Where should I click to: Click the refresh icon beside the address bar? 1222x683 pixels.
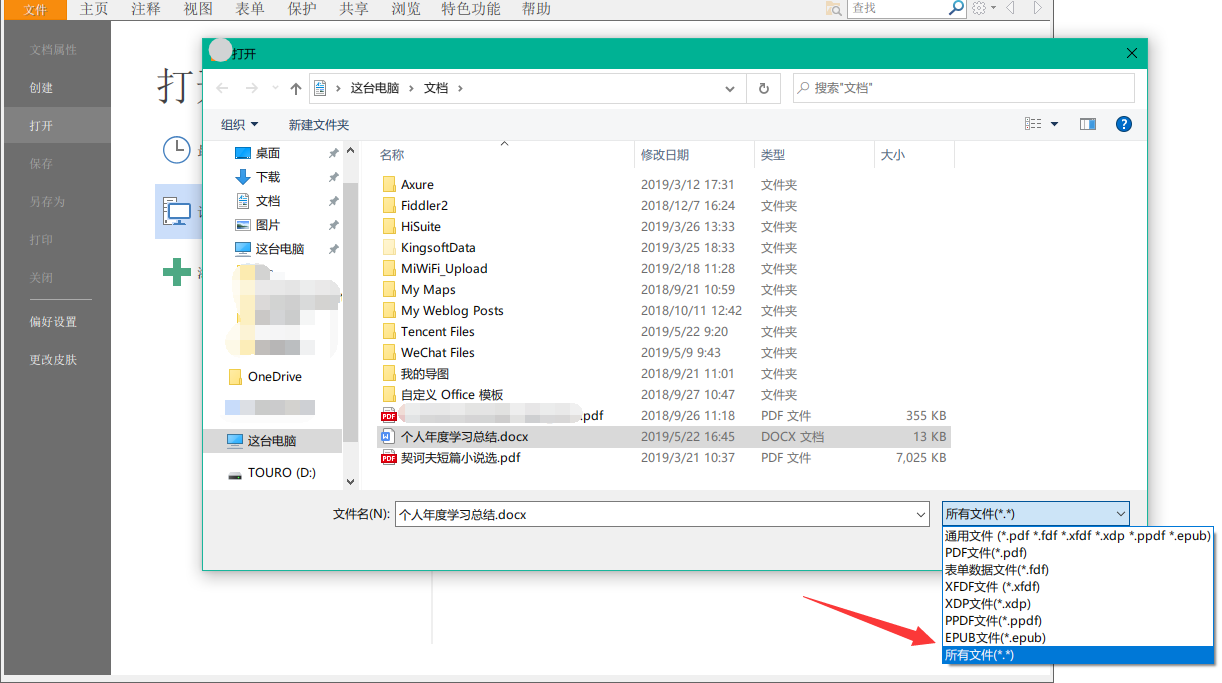763,88
